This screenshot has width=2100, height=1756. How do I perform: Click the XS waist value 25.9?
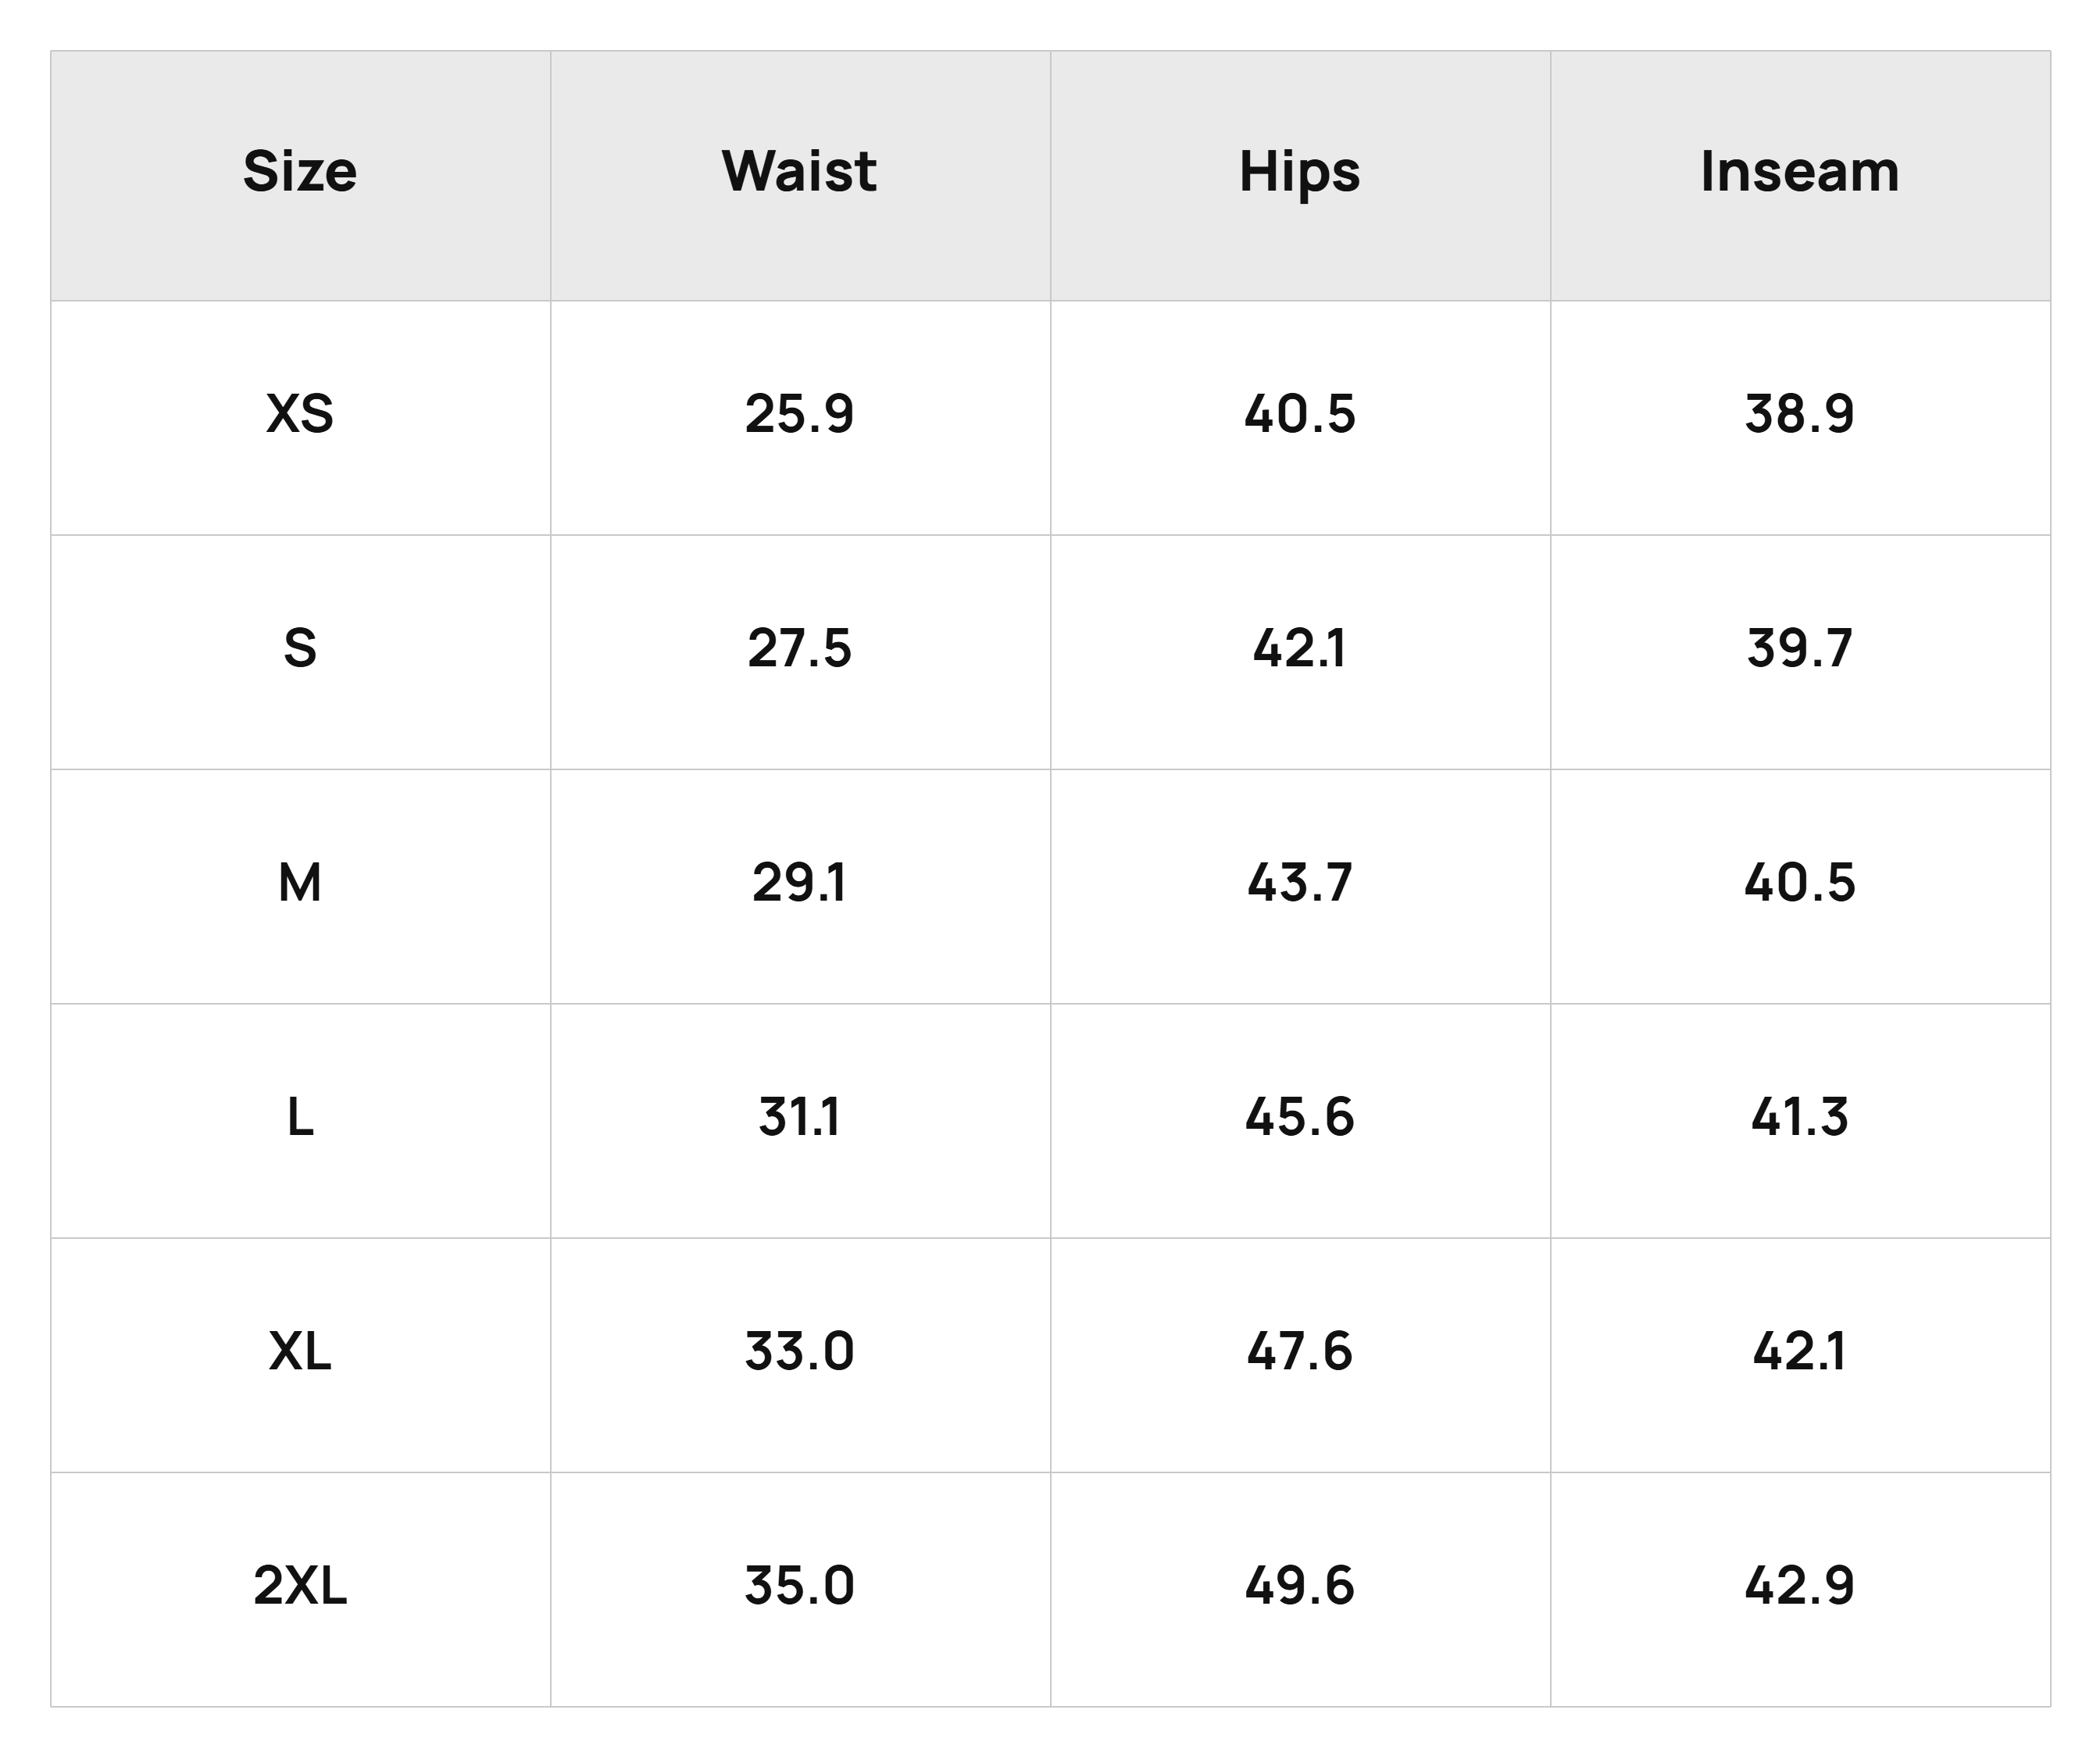coord(800,414)
